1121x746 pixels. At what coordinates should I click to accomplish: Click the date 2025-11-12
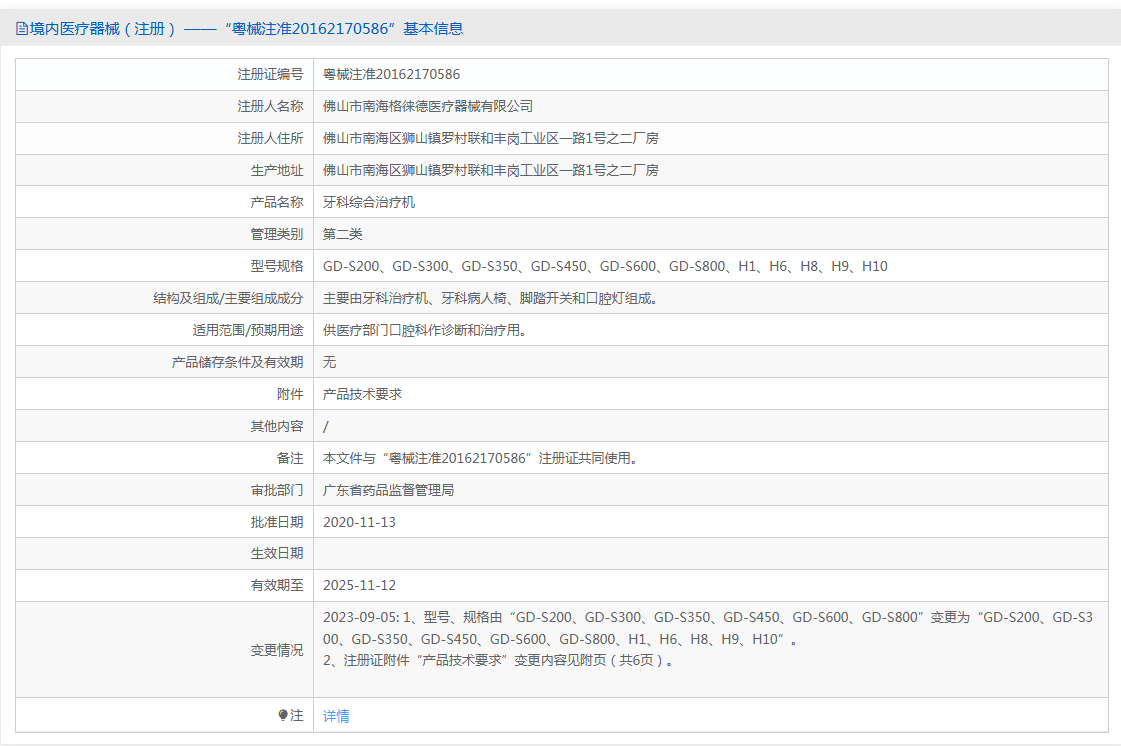click(359, 585)
